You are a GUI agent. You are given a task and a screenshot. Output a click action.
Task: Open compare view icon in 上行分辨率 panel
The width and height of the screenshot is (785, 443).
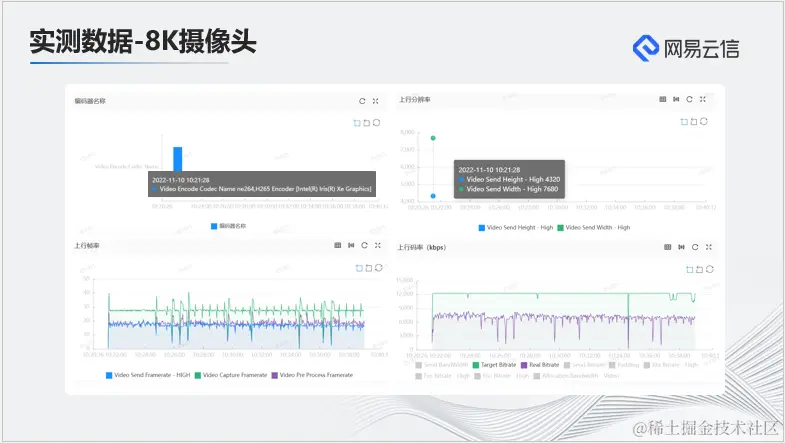point(676,99)
